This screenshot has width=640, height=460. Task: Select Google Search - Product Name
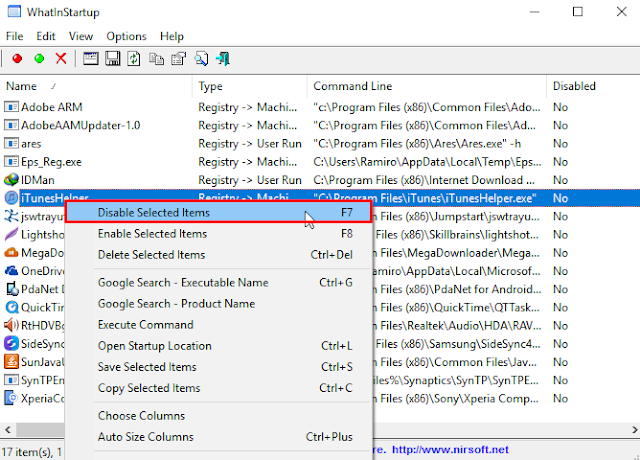click(218, 304)
